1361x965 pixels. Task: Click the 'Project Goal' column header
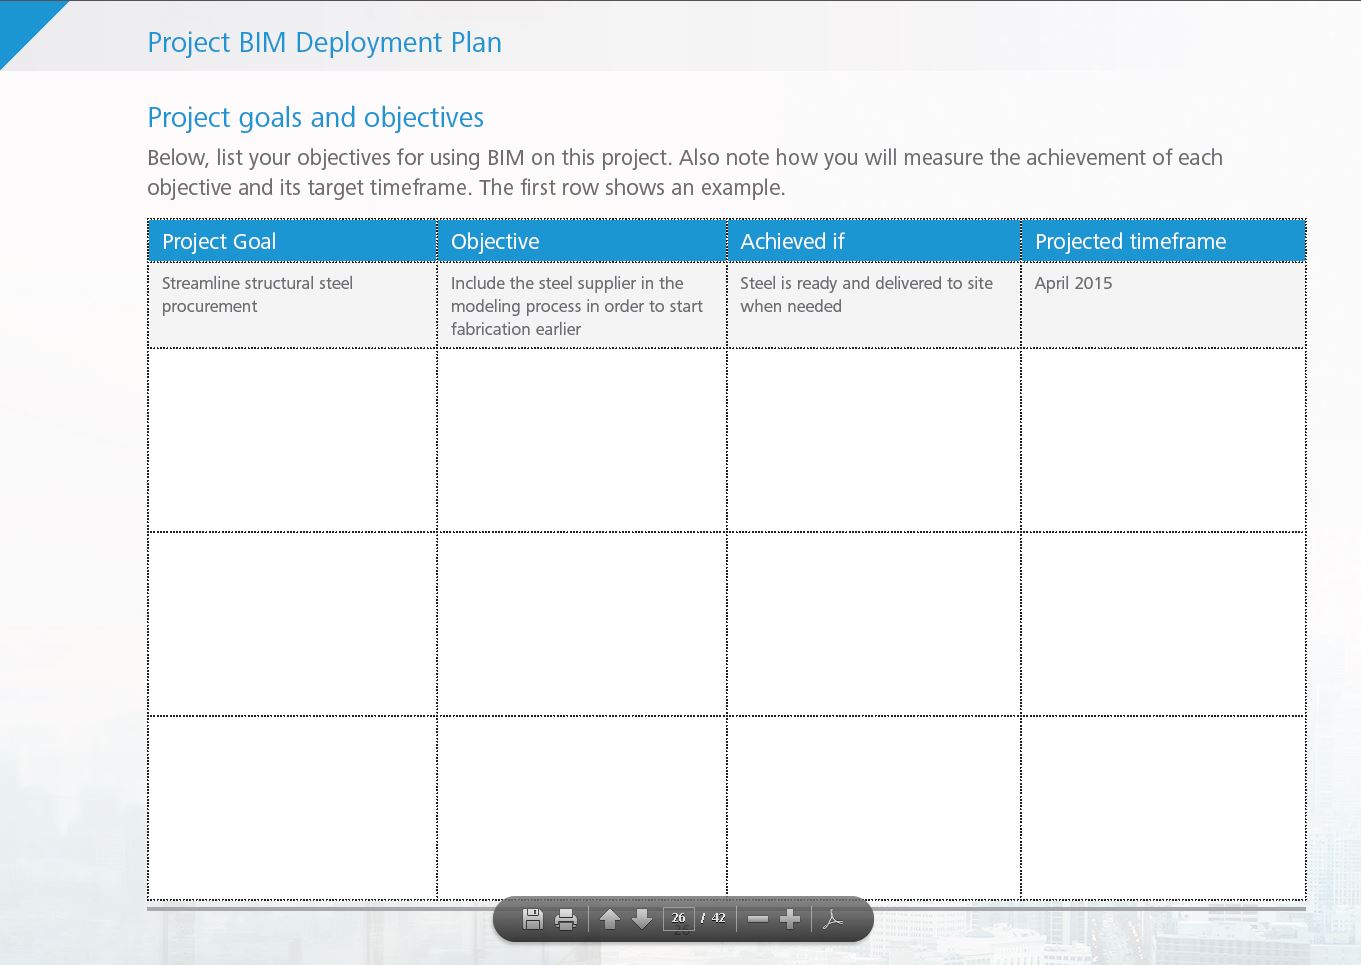292,241
